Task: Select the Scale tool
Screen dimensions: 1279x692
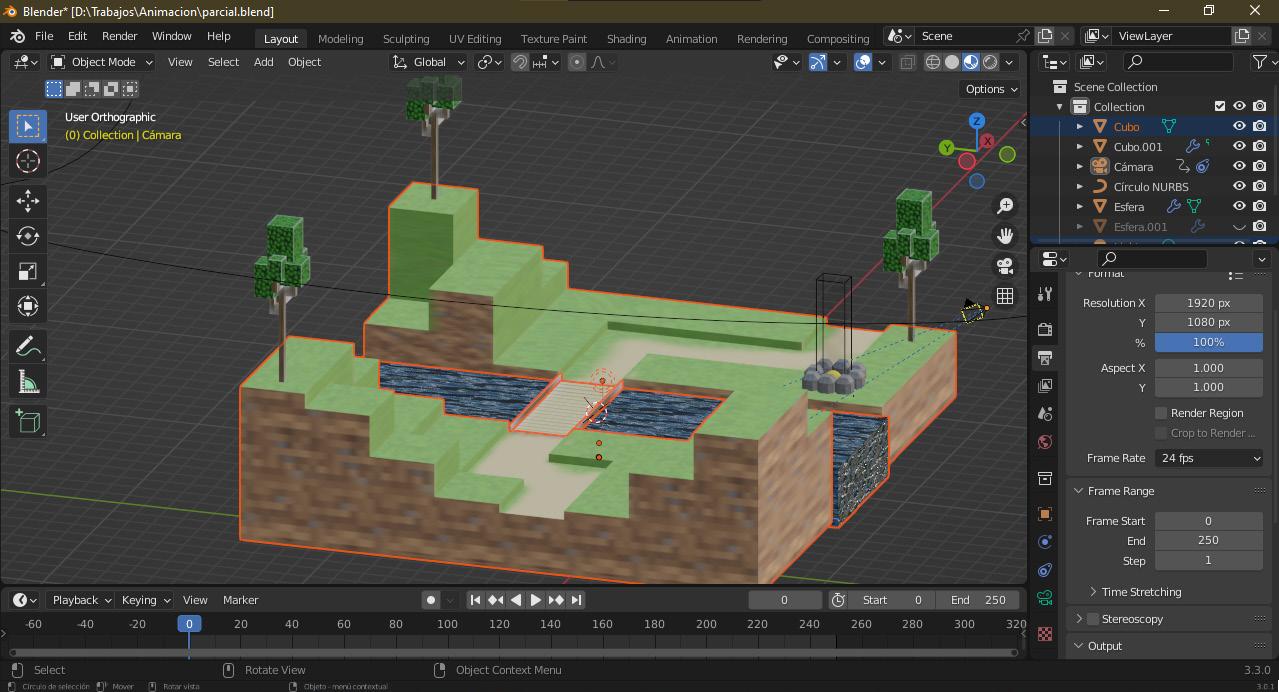Action: [28, 272]
